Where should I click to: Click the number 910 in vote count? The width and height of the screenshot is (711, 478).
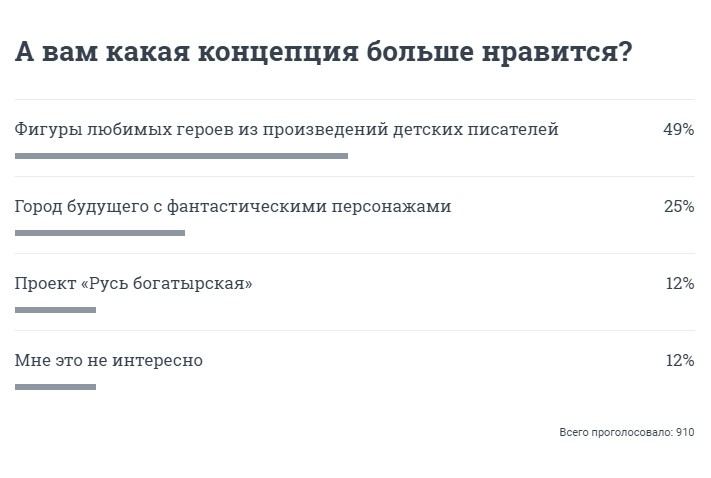[x=685, y=432]
